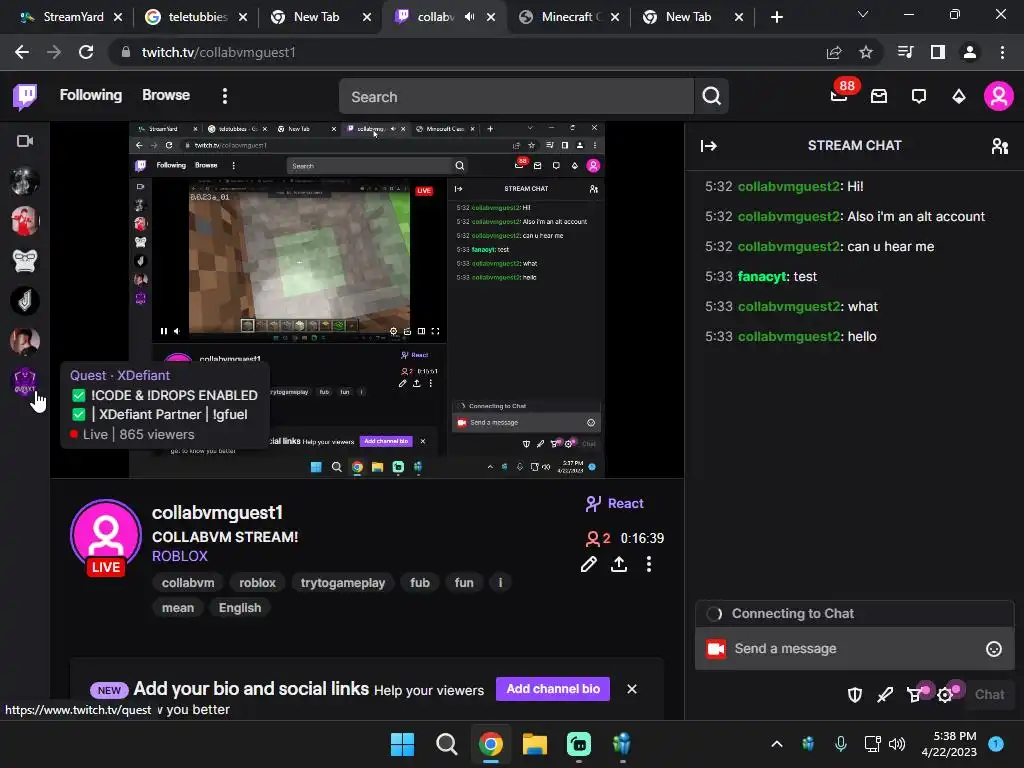1024x768 pixels.
Task: Click the stream video mute speaker icon
Action: [x=177, y=331]
